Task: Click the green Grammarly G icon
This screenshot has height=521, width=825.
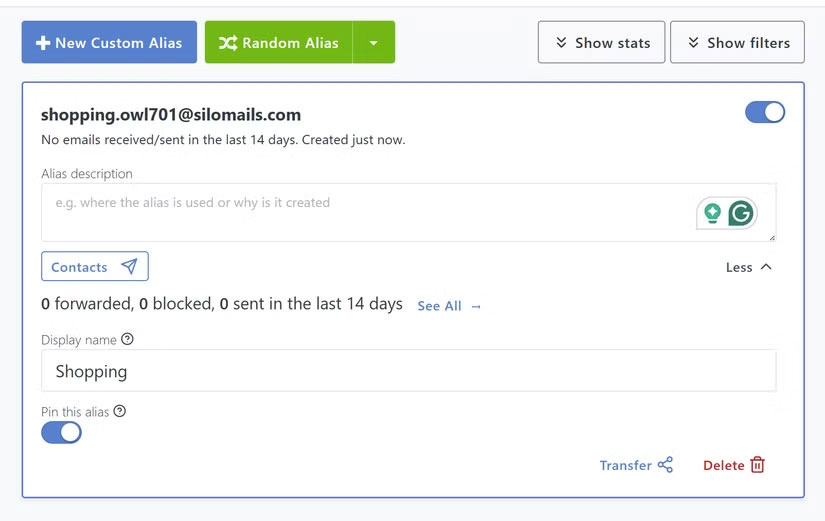Action: point(741,213)
